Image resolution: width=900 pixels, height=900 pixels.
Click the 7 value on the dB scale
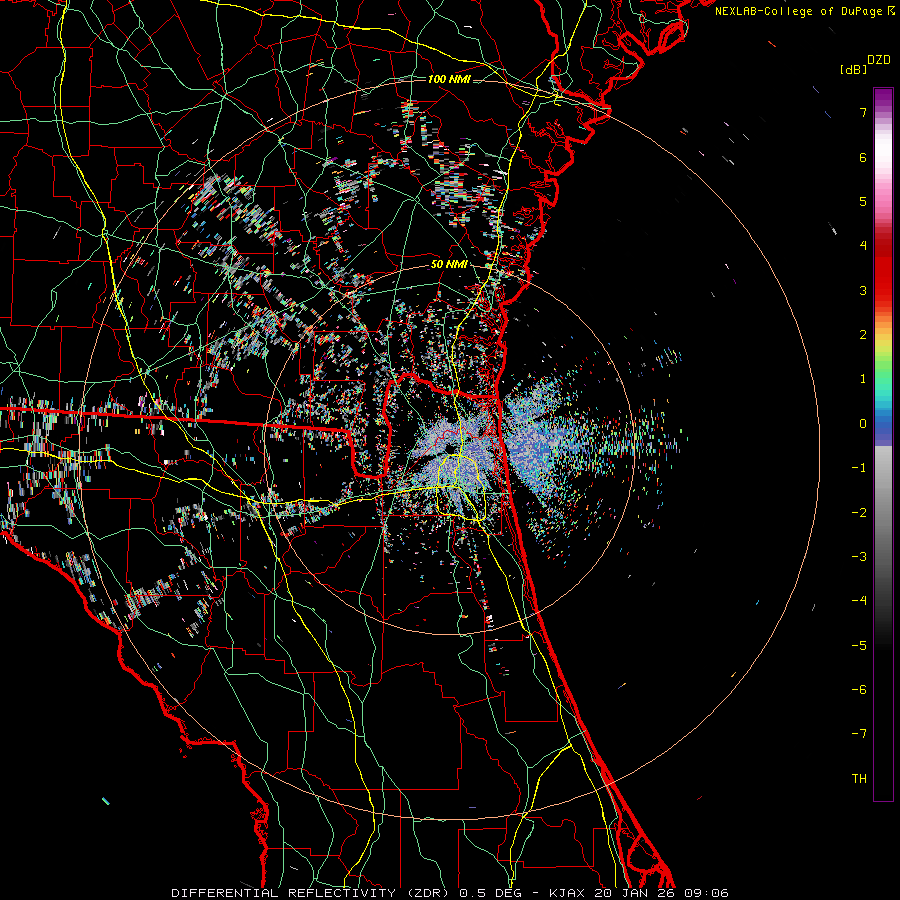coord(863,112)
